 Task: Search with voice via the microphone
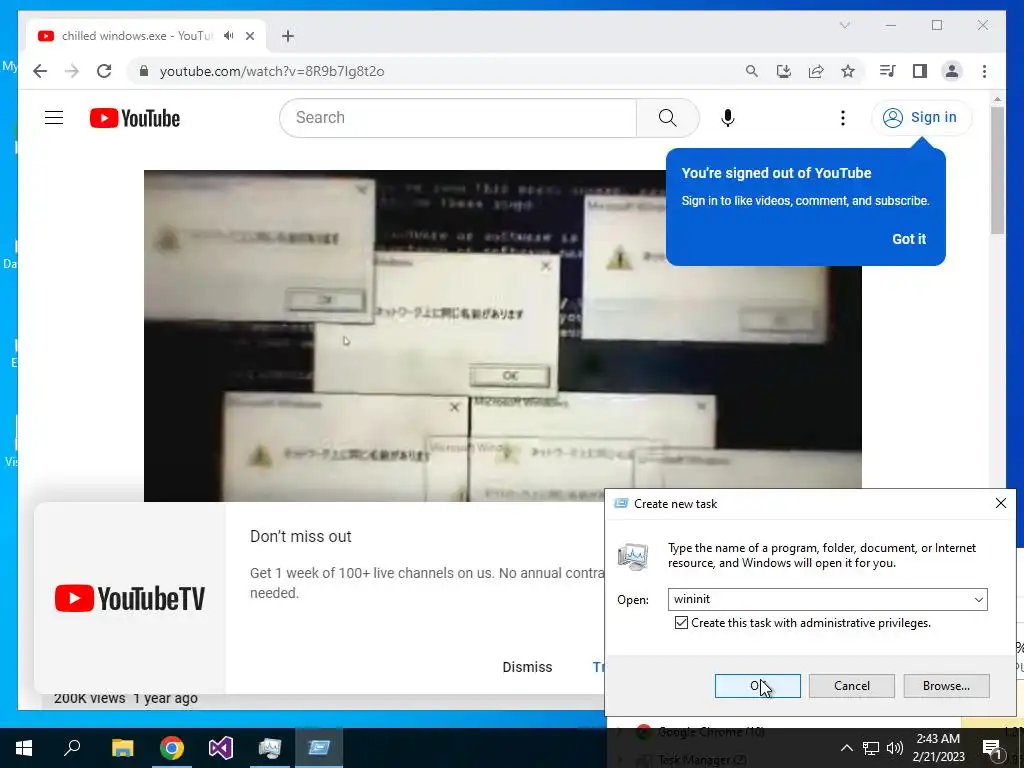[x=728, y=118]
